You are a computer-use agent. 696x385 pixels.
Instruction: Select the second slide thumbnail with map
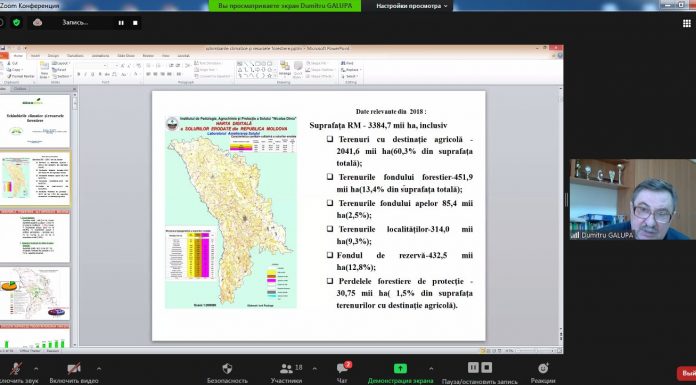(35, 179)
